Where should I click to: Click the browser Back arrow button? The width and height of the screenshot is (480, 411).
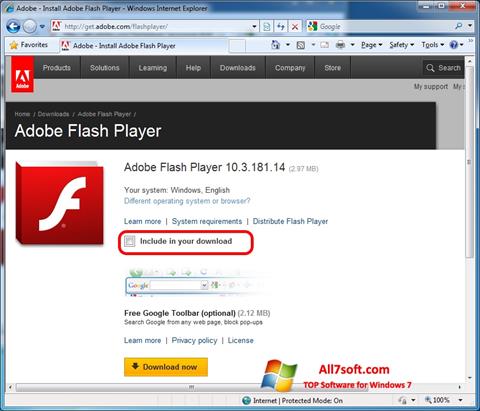coord(13,26)
